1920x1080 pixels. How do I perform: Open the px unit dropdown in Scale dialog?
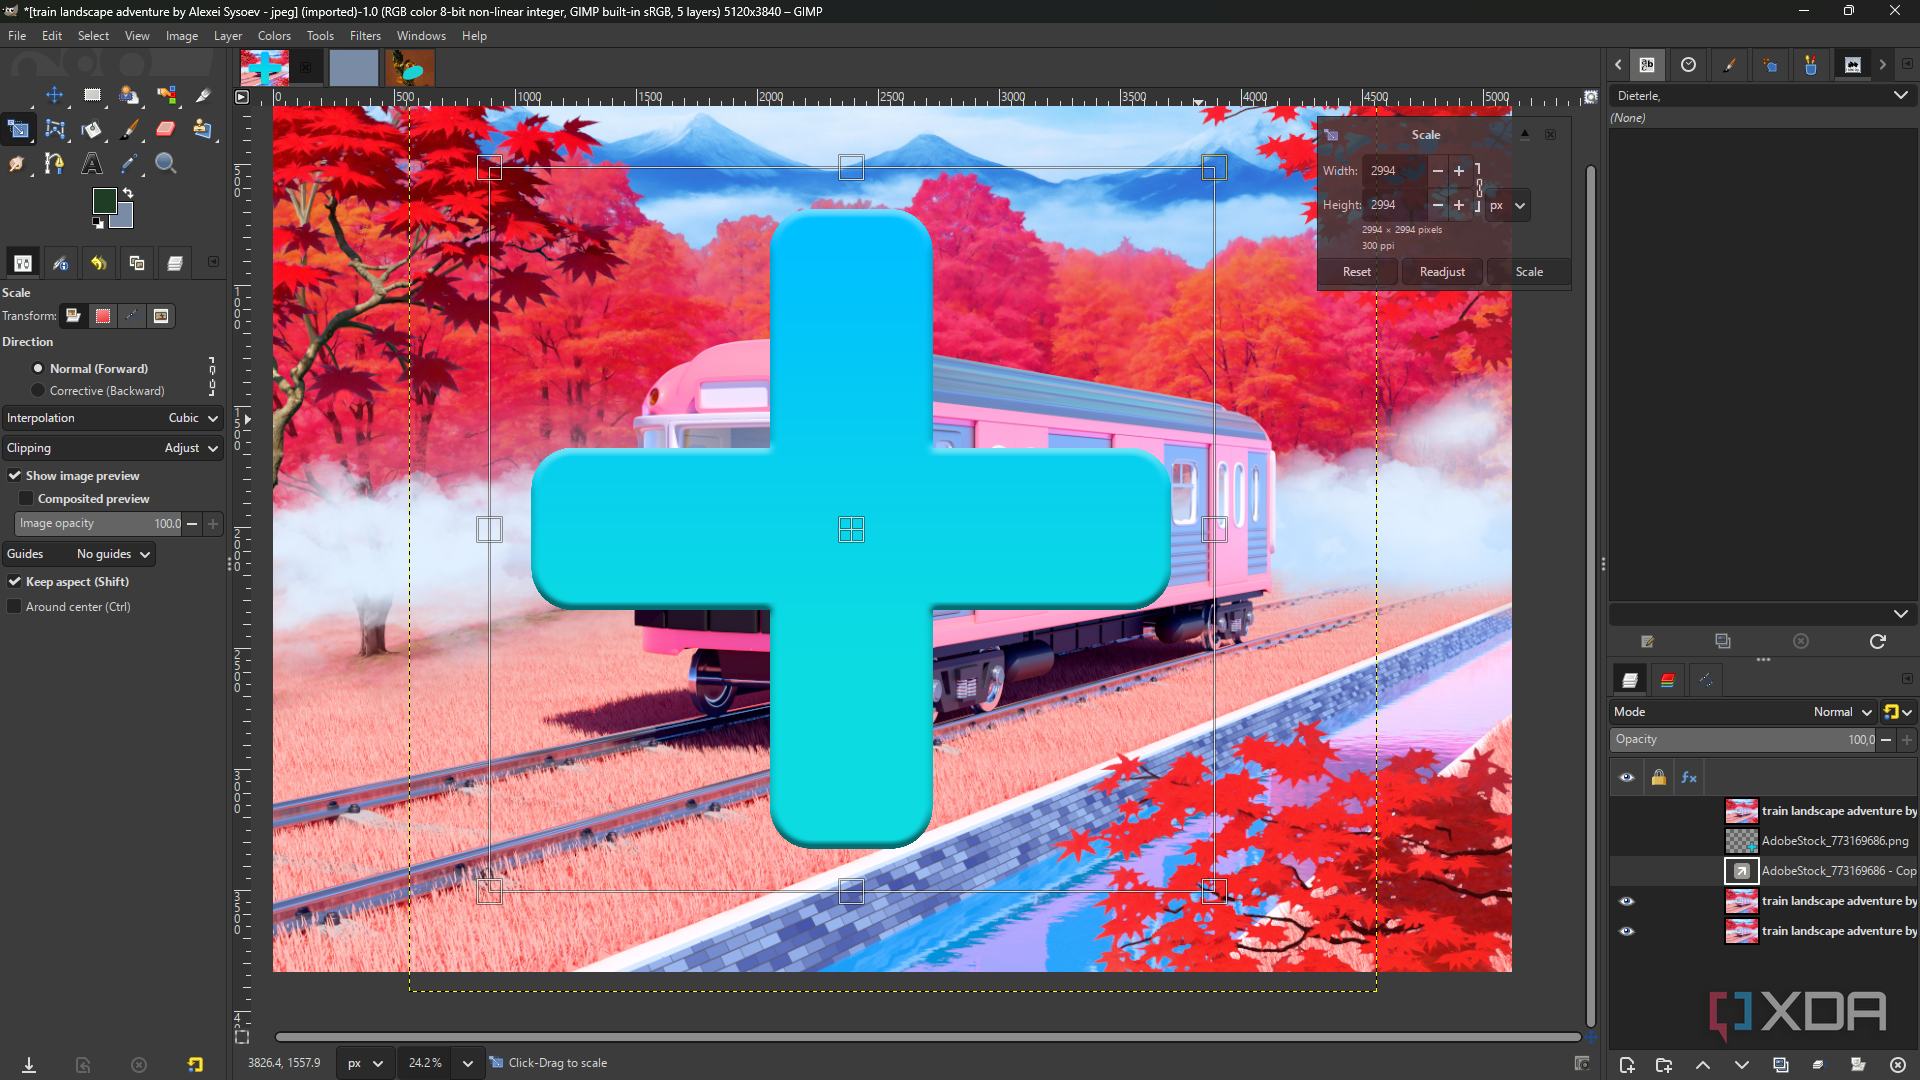[x=1508, y=206]
